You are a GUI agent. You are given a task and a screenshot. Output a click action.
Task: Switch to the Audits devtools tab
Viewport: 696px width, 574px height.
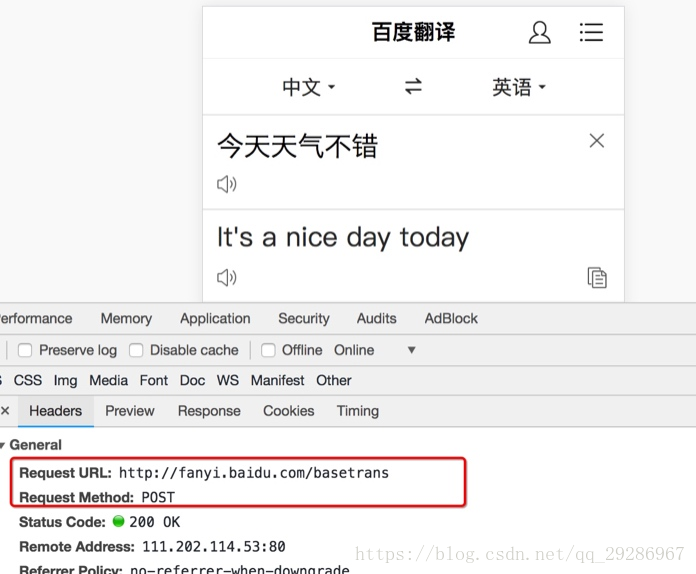pyautogui.click(x=376, y=318)
